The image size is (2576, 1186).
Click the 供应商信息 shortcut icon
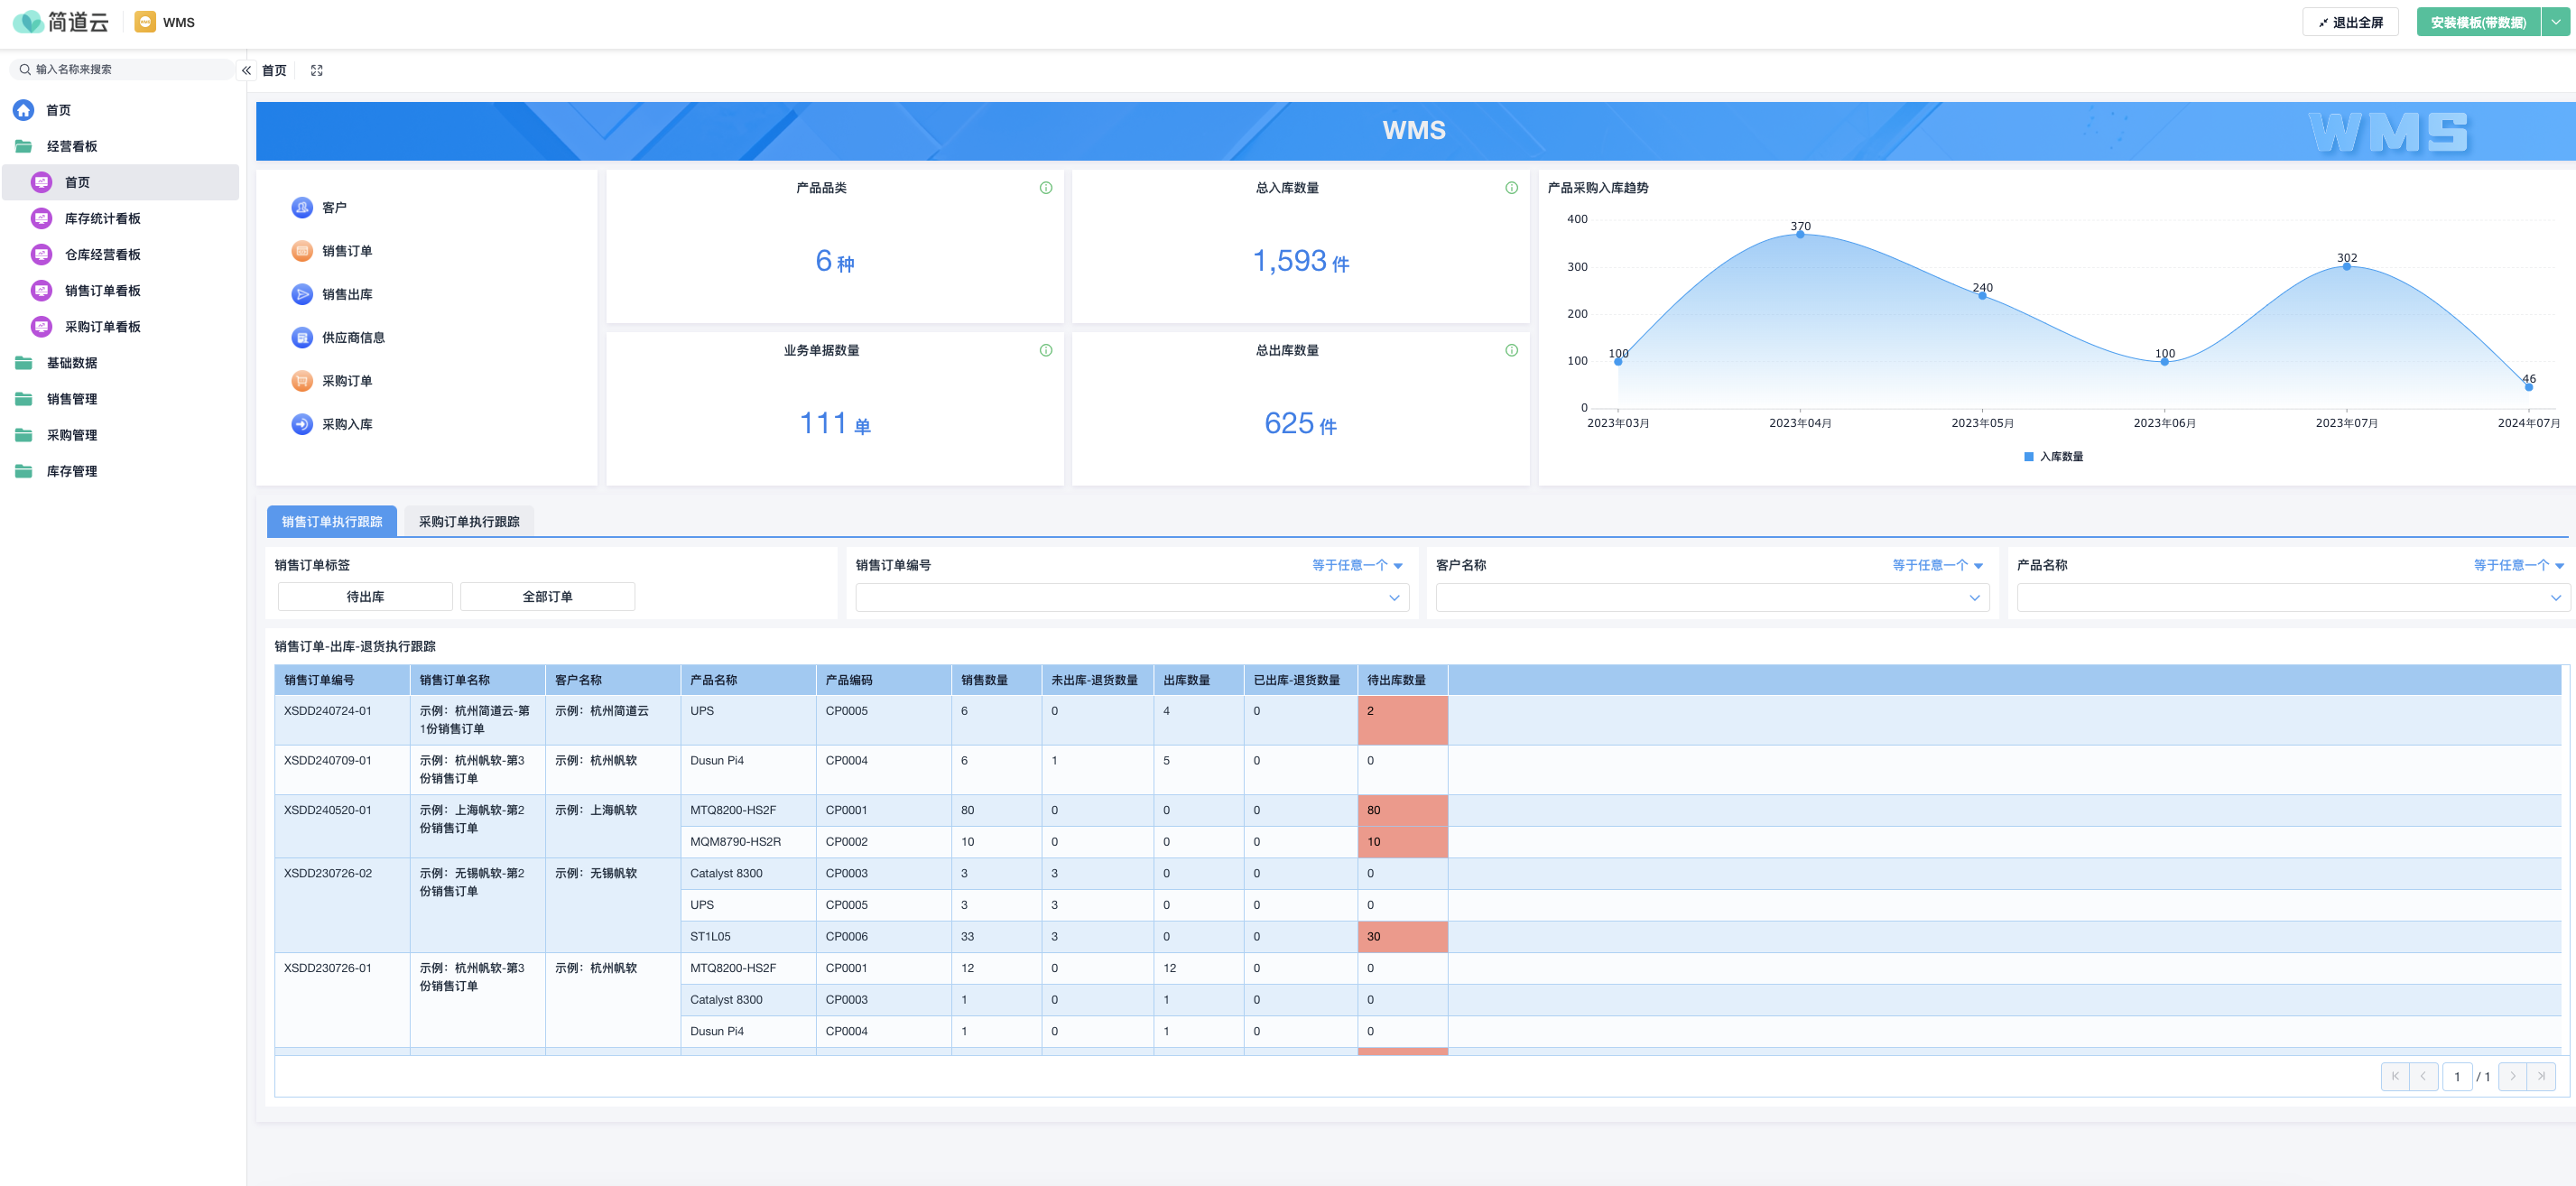(x=301, y=338)
